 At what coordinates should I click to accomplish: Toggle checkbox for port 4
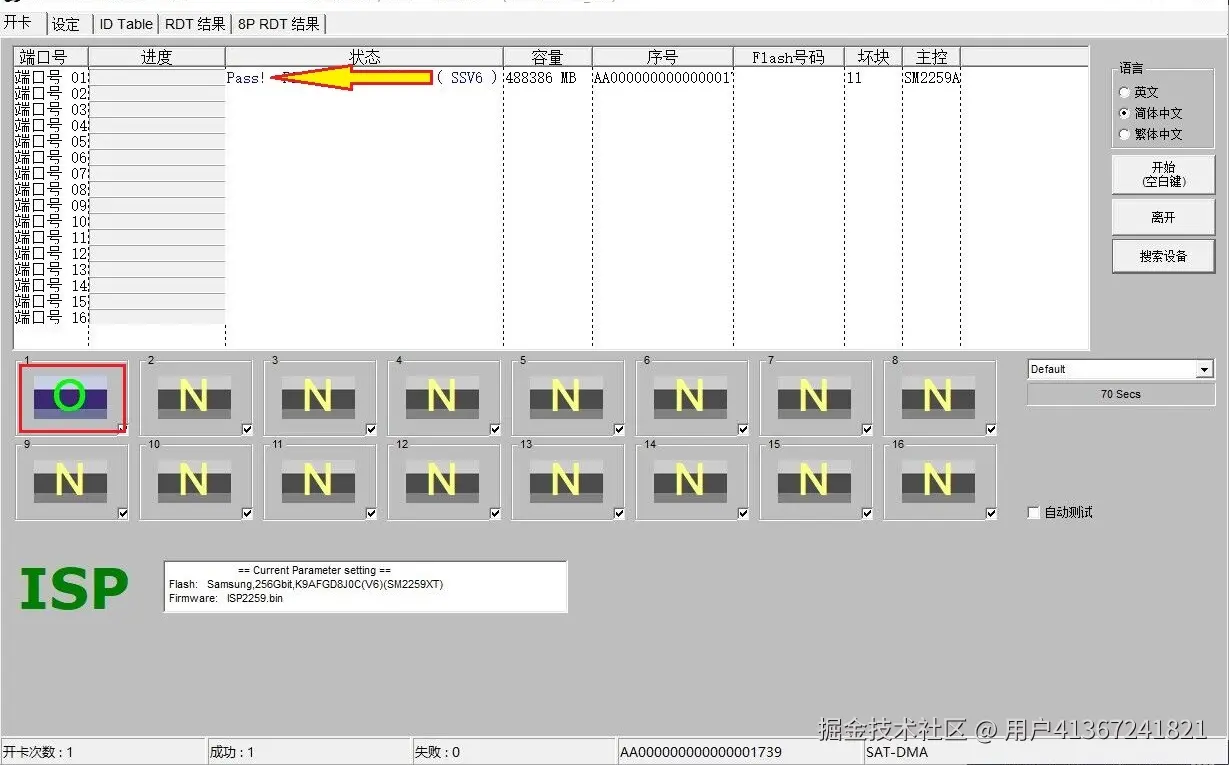point(495,429)
